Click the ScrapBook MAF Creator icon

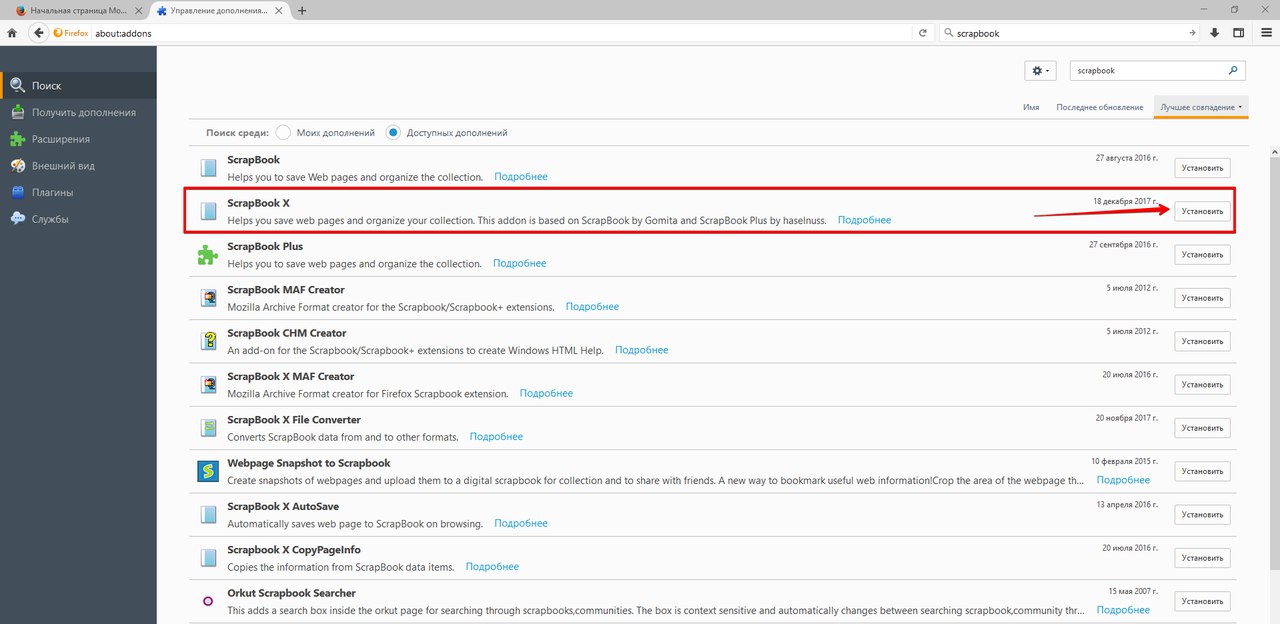coord(208,298)
